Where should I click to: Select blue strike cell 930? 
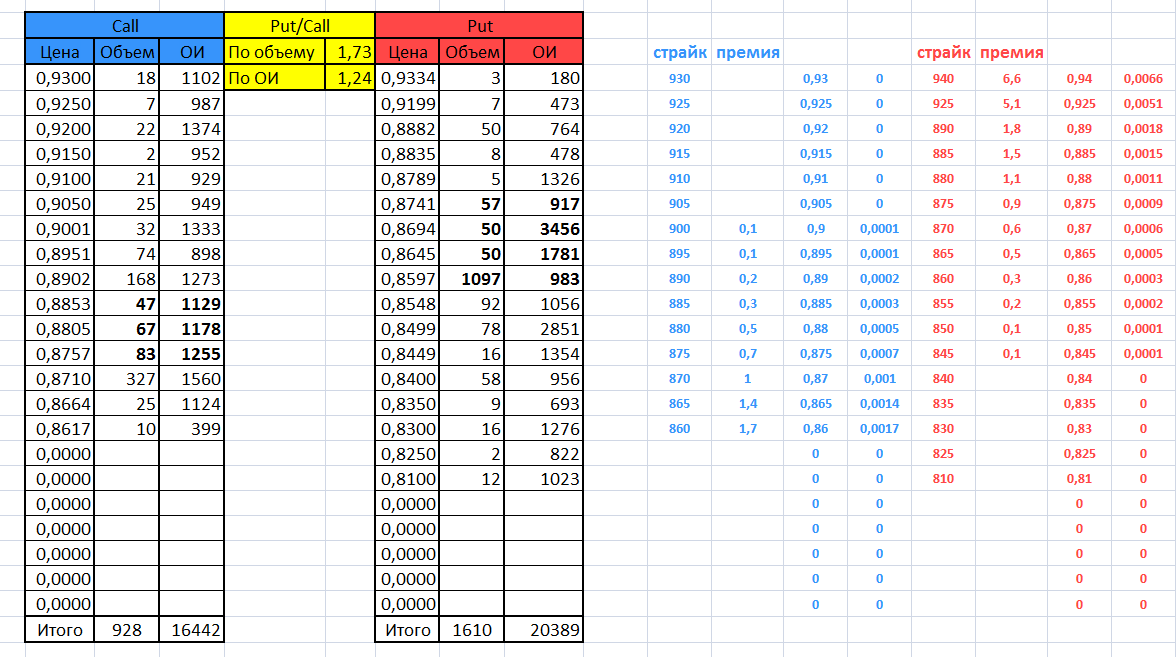pyautogui.click(x=680, y=78)
